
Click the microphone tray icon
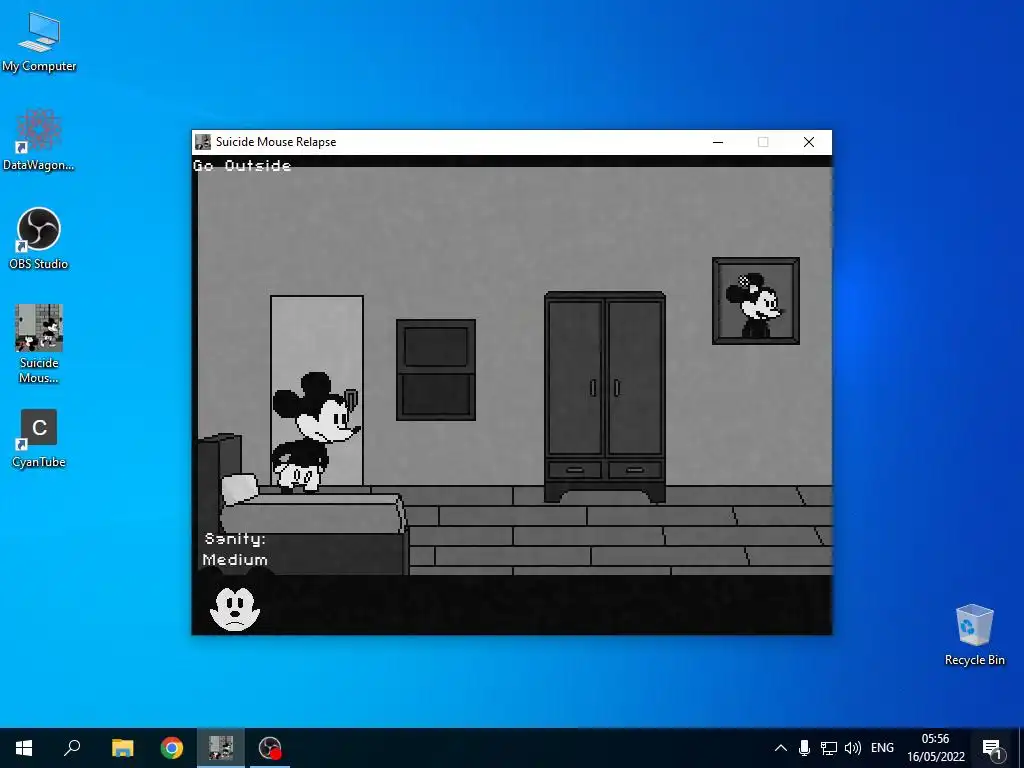(x=805, y=748)
